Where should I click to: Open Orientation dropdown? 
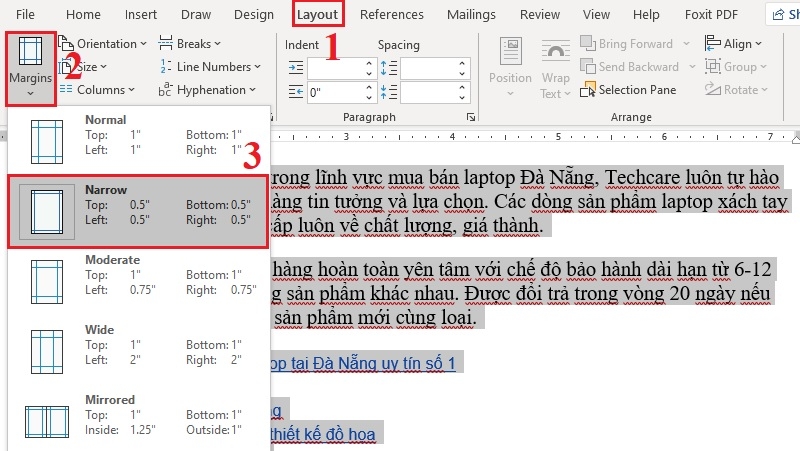[103, 44]
